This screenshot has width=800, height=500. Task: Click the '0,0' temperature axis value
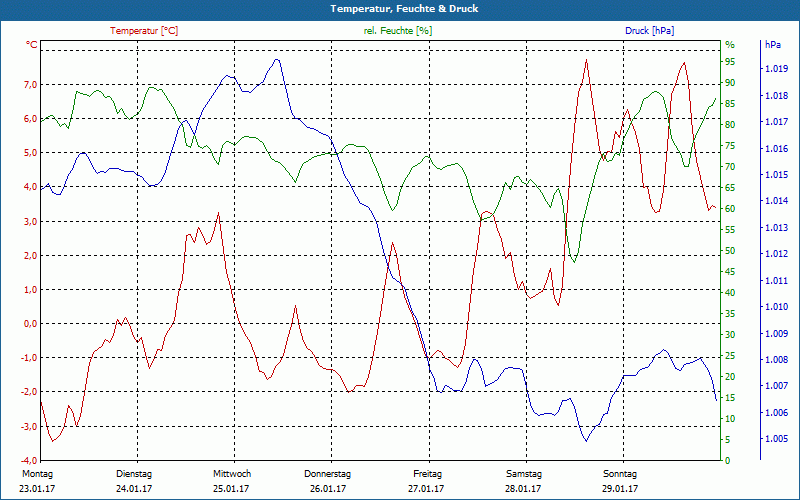(32, 323)
